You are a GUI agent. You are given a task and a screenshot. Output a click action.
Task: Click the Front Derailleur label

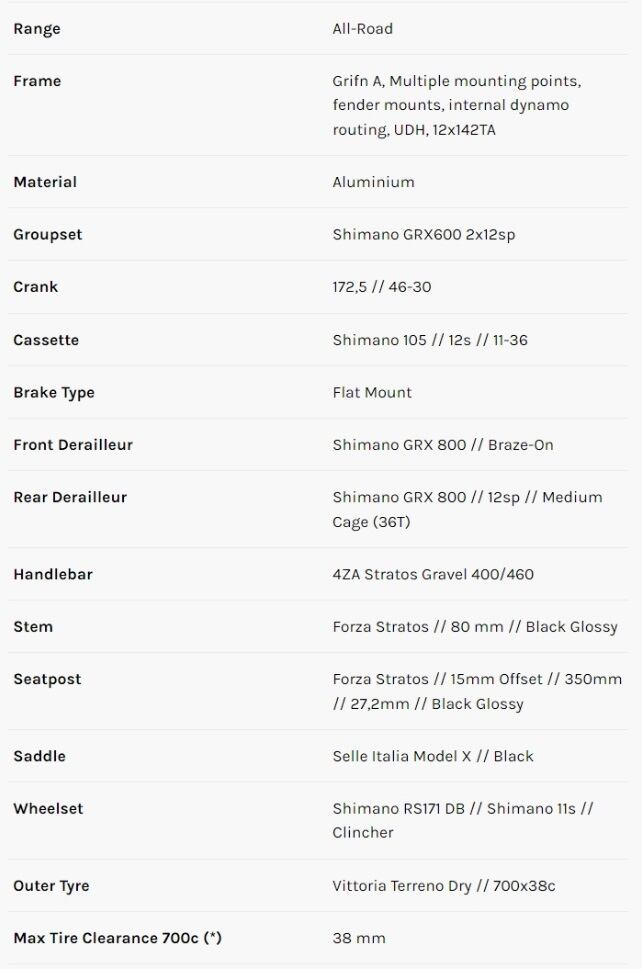pyautogui.click(x=73, y=445)
